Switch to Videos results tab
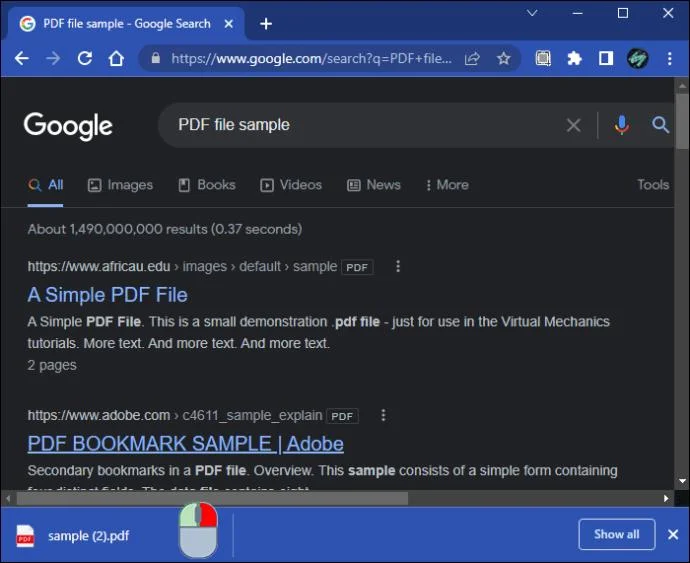Image resolution: width=690 pixels, height=563 pixels. 291,185
